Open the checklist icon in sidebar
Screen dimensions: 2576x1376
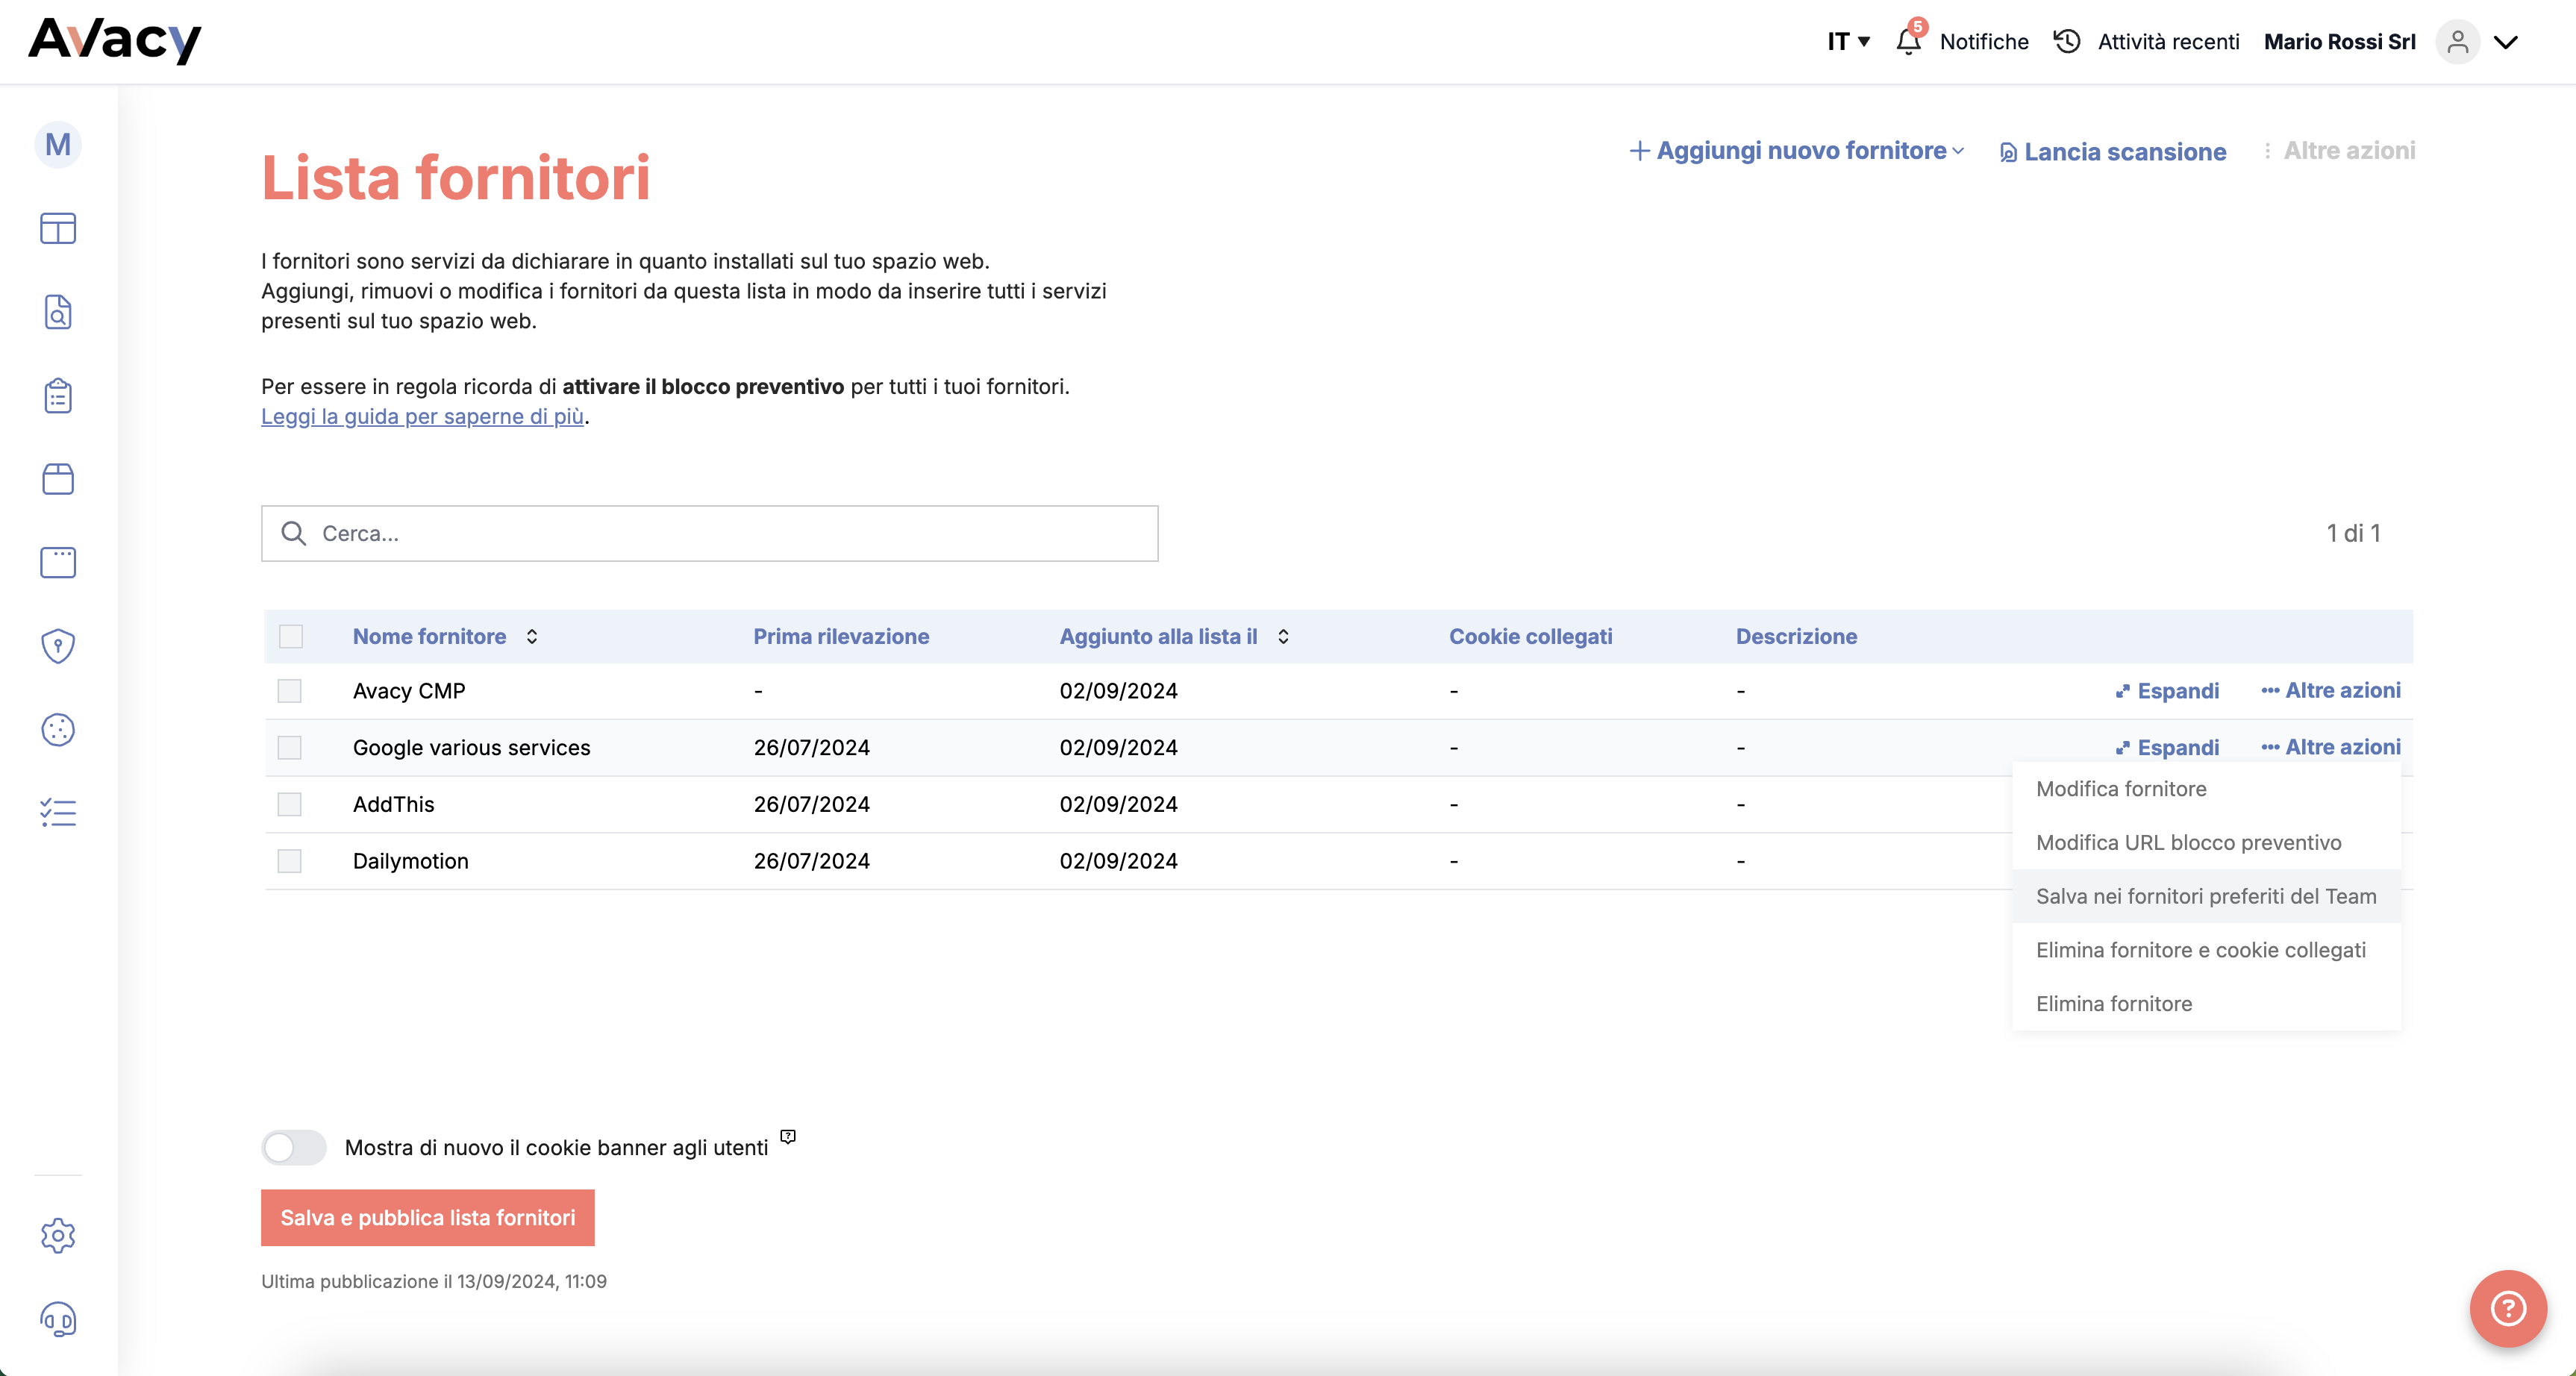tap(58, 812)
